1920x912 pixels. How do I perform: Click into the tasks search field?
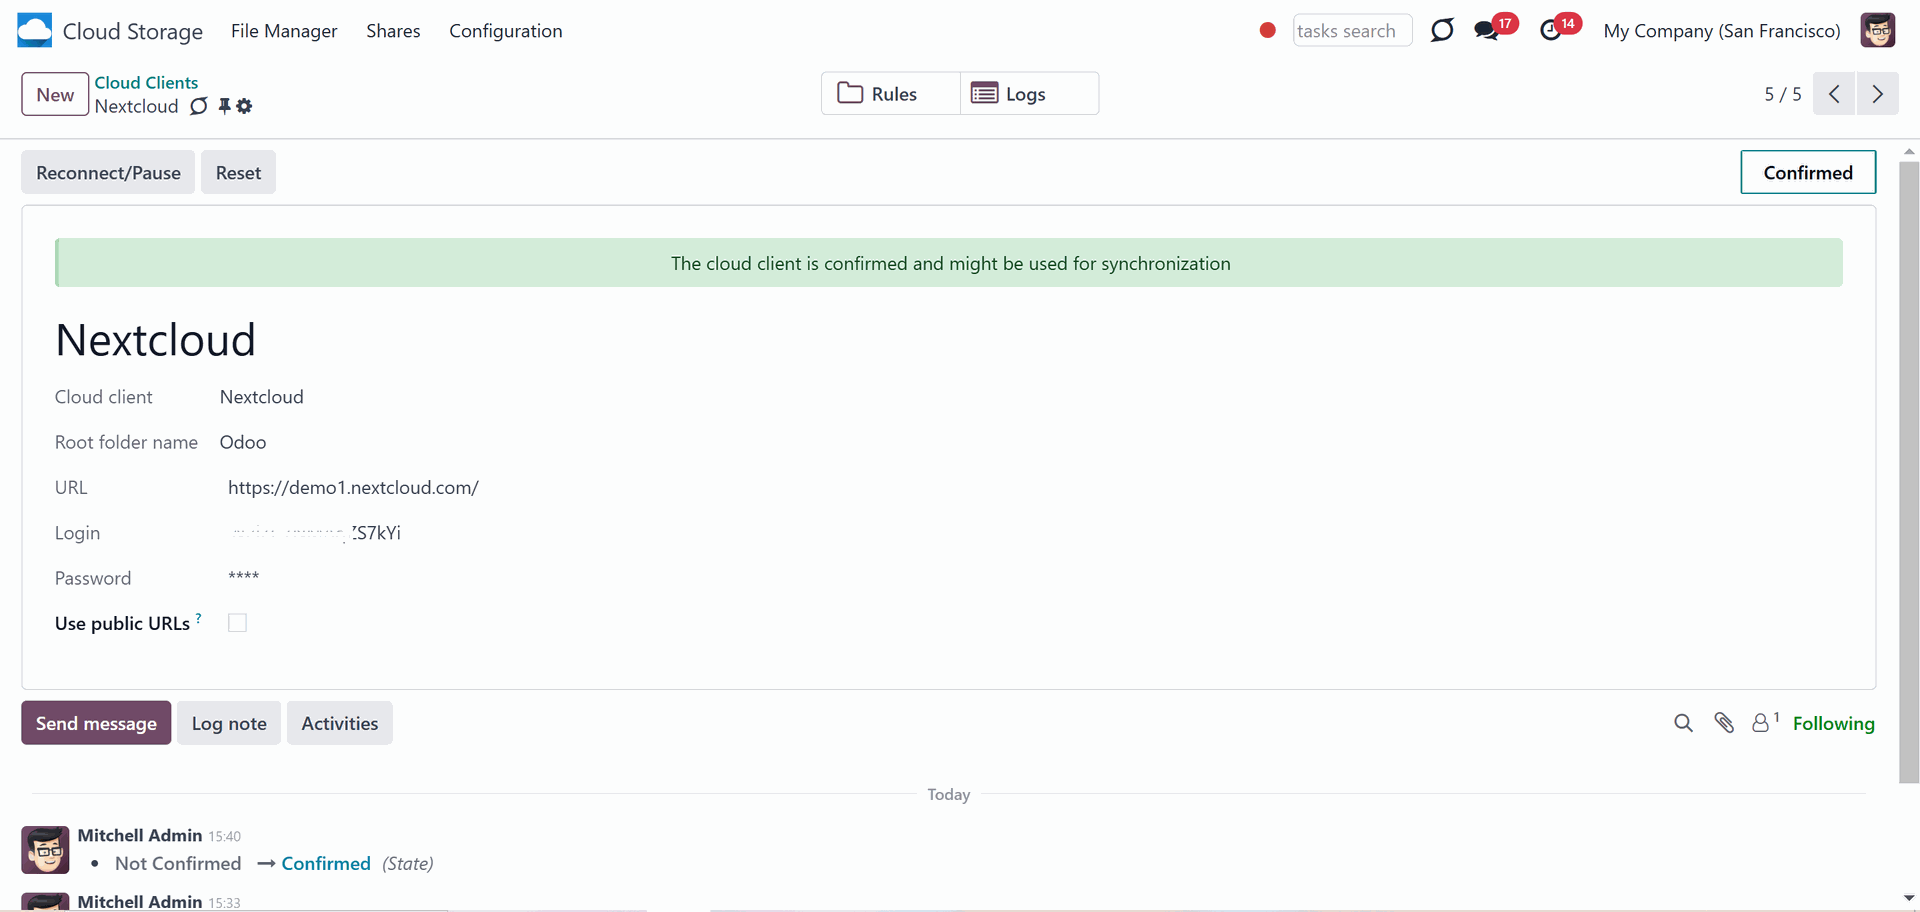coord(1352,30)
